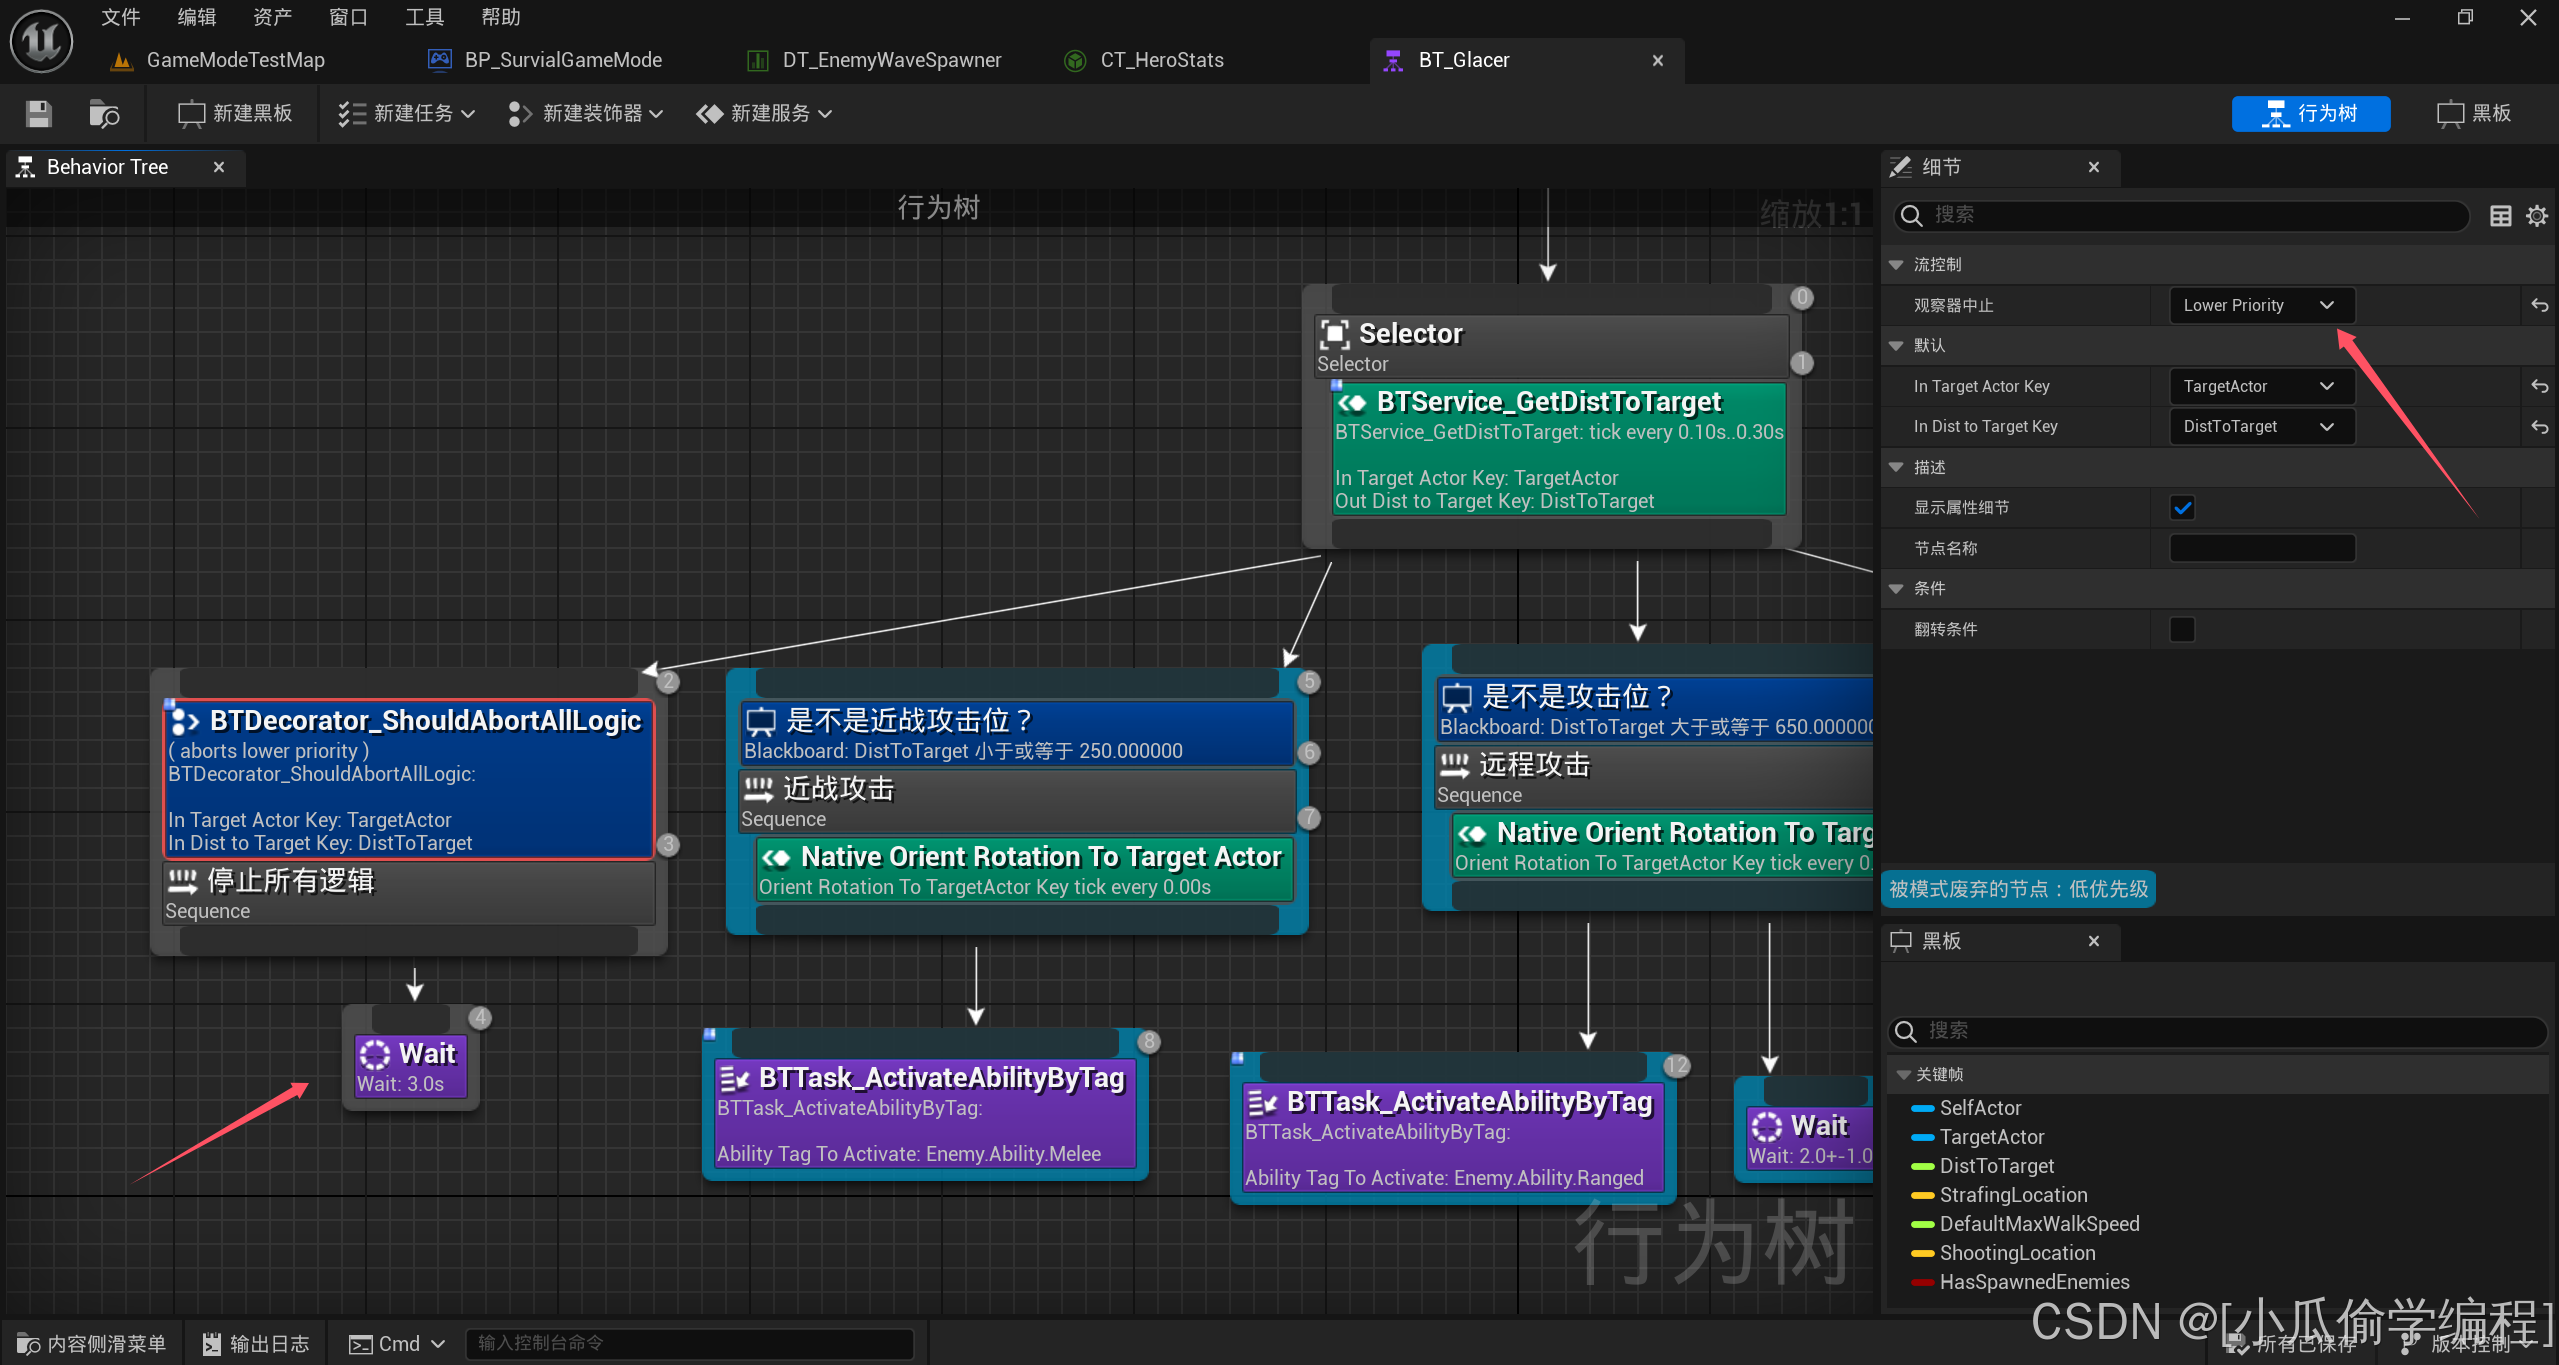The width and height of the screenshot is (2559, 1365).
Task: Click the browse to asset icon
Action: point(104,114)
